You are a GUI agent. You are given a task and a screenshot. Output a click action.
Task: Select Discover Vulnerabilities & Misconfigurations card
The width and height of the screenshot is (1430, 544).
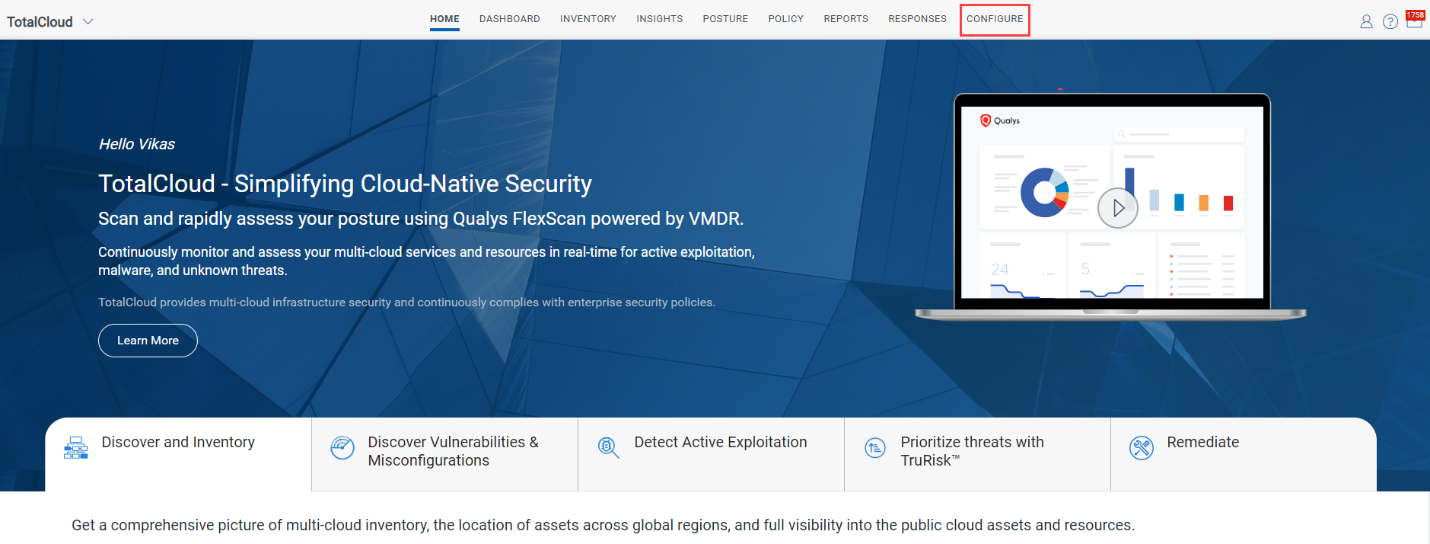coord(445,454)
